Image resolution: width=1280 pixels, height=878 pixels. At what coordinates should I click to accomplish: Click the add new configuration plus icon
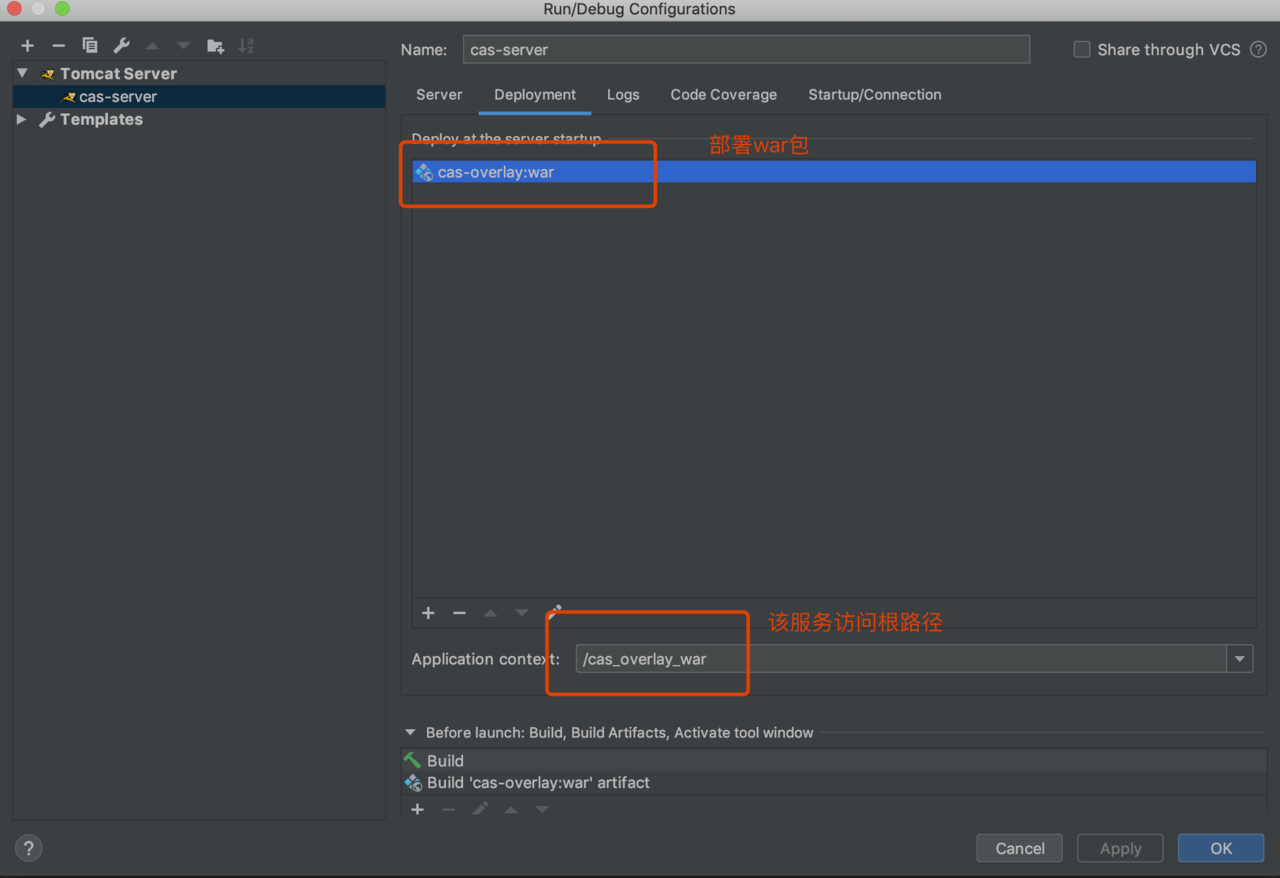click(x=27, y=45)
